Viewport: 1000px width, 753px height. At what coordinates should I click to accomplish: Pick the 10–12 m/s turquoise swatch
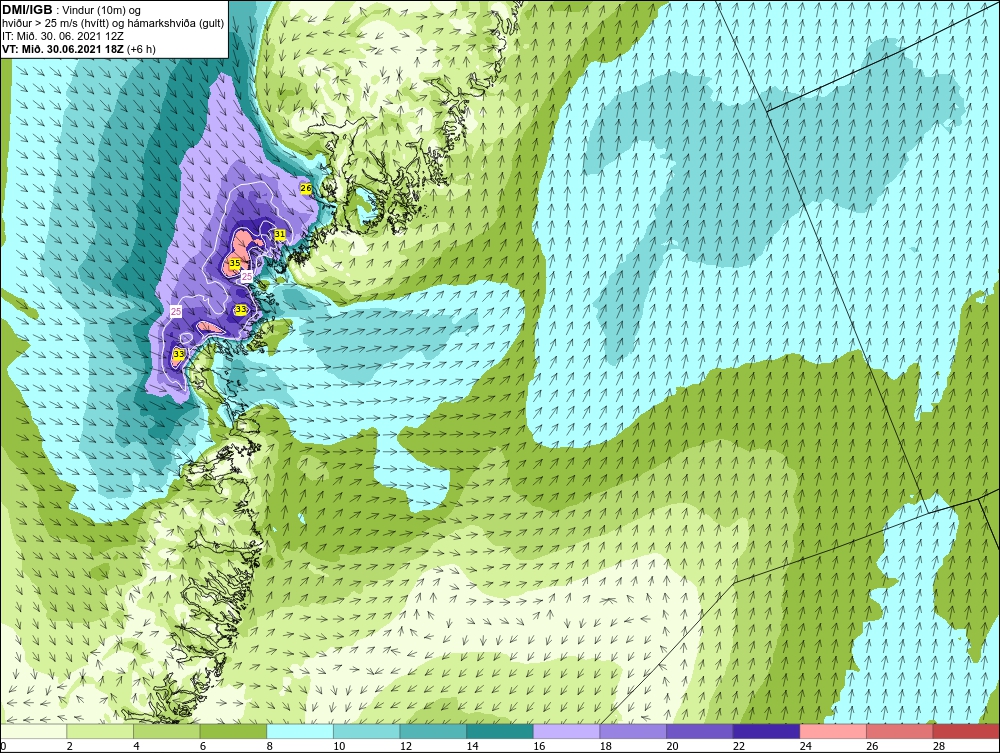(x=366, y=731)
